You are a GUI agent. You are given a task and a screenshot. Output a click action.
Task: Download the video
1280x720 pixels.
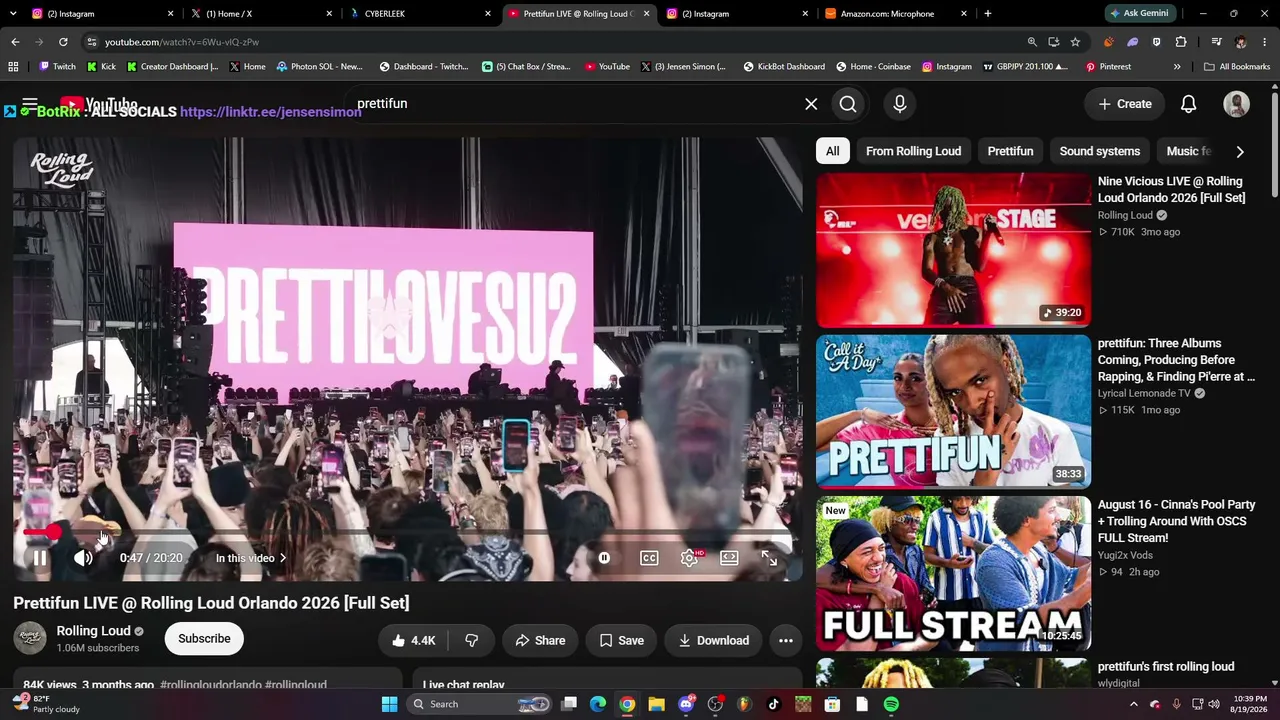713,640
